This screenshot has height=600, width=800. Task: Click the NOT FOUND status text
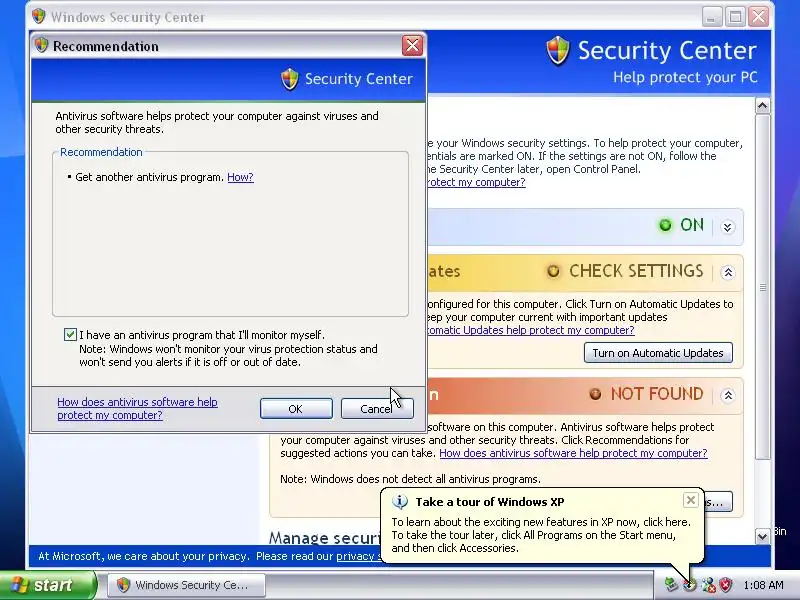point(657,394)
